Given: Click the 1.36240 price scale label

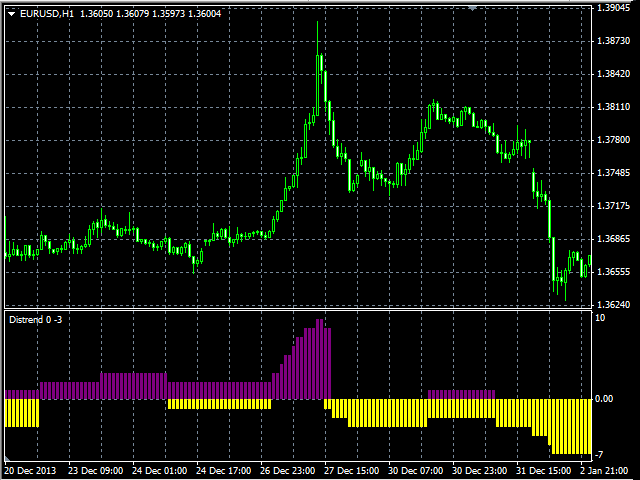Looking at the screenshot, I should click(613, 305).
